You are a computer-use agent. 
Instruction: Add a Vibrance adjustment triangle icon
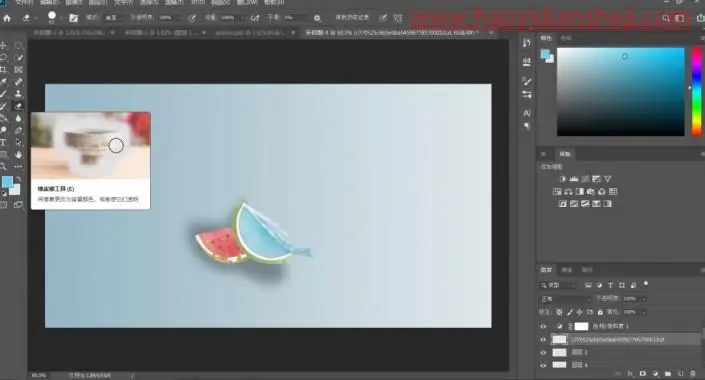click(x=607, y=179)
